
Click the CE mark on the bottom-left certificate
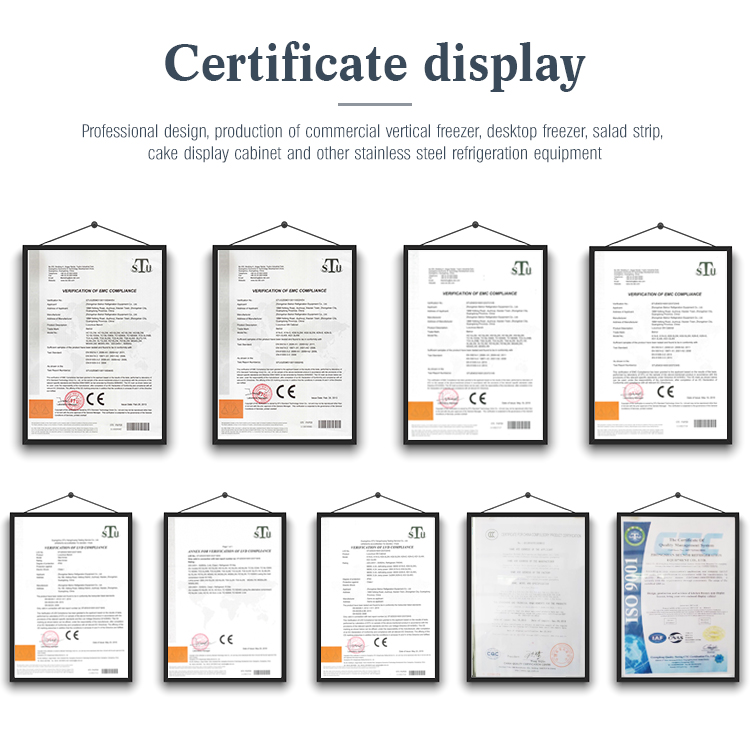(71, 634)
